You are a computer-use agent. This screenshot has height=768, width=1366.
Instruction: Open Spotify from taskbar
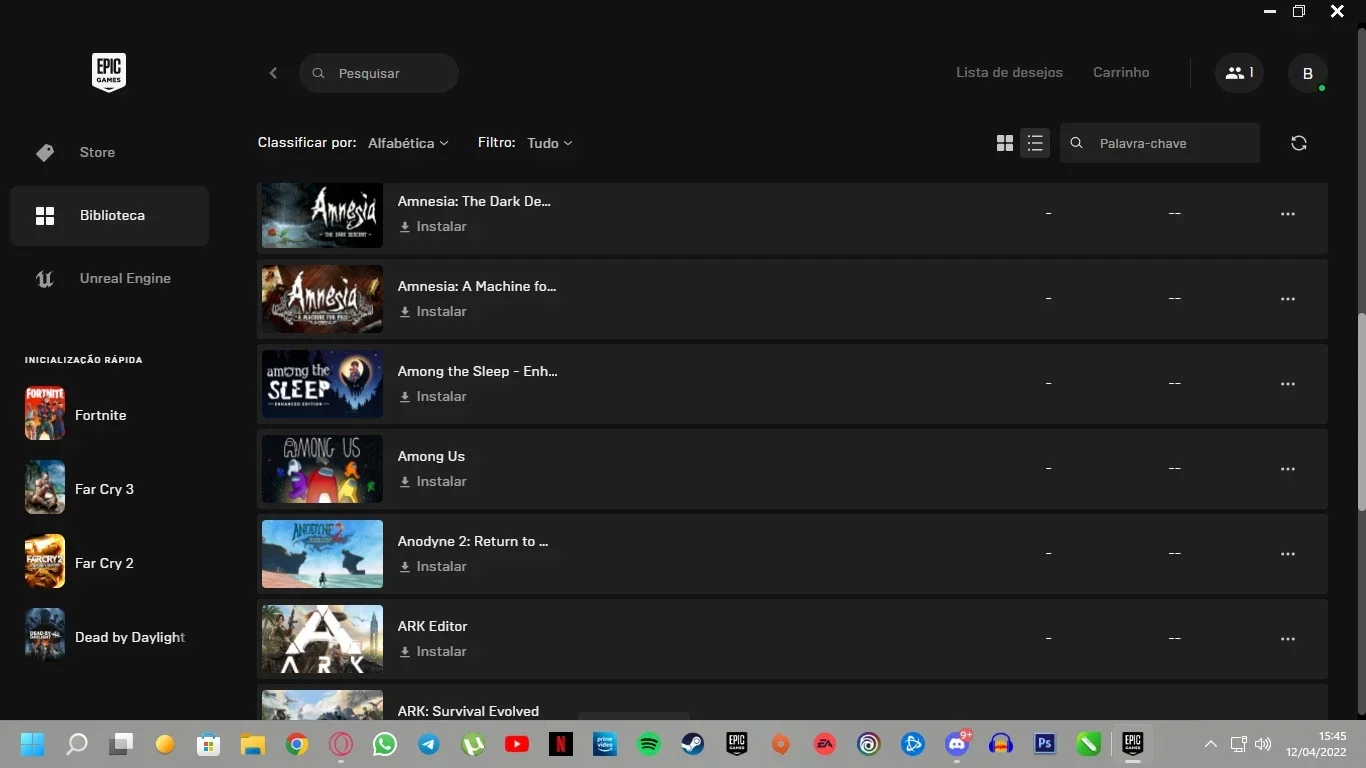(649, 744)
